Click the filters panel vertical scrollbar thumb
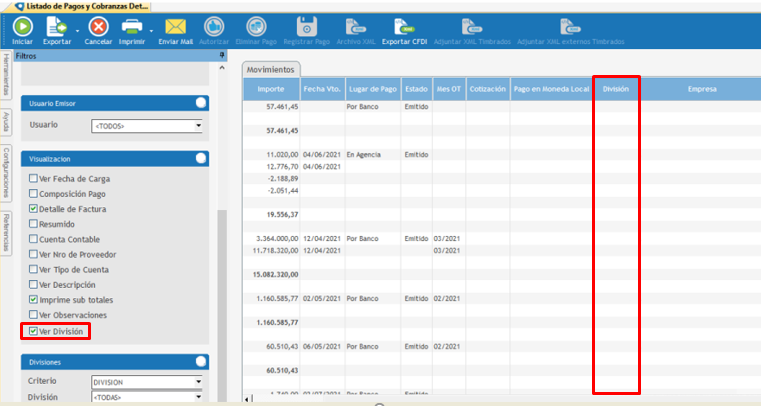 pyautogui.click(x=222, y=306)
